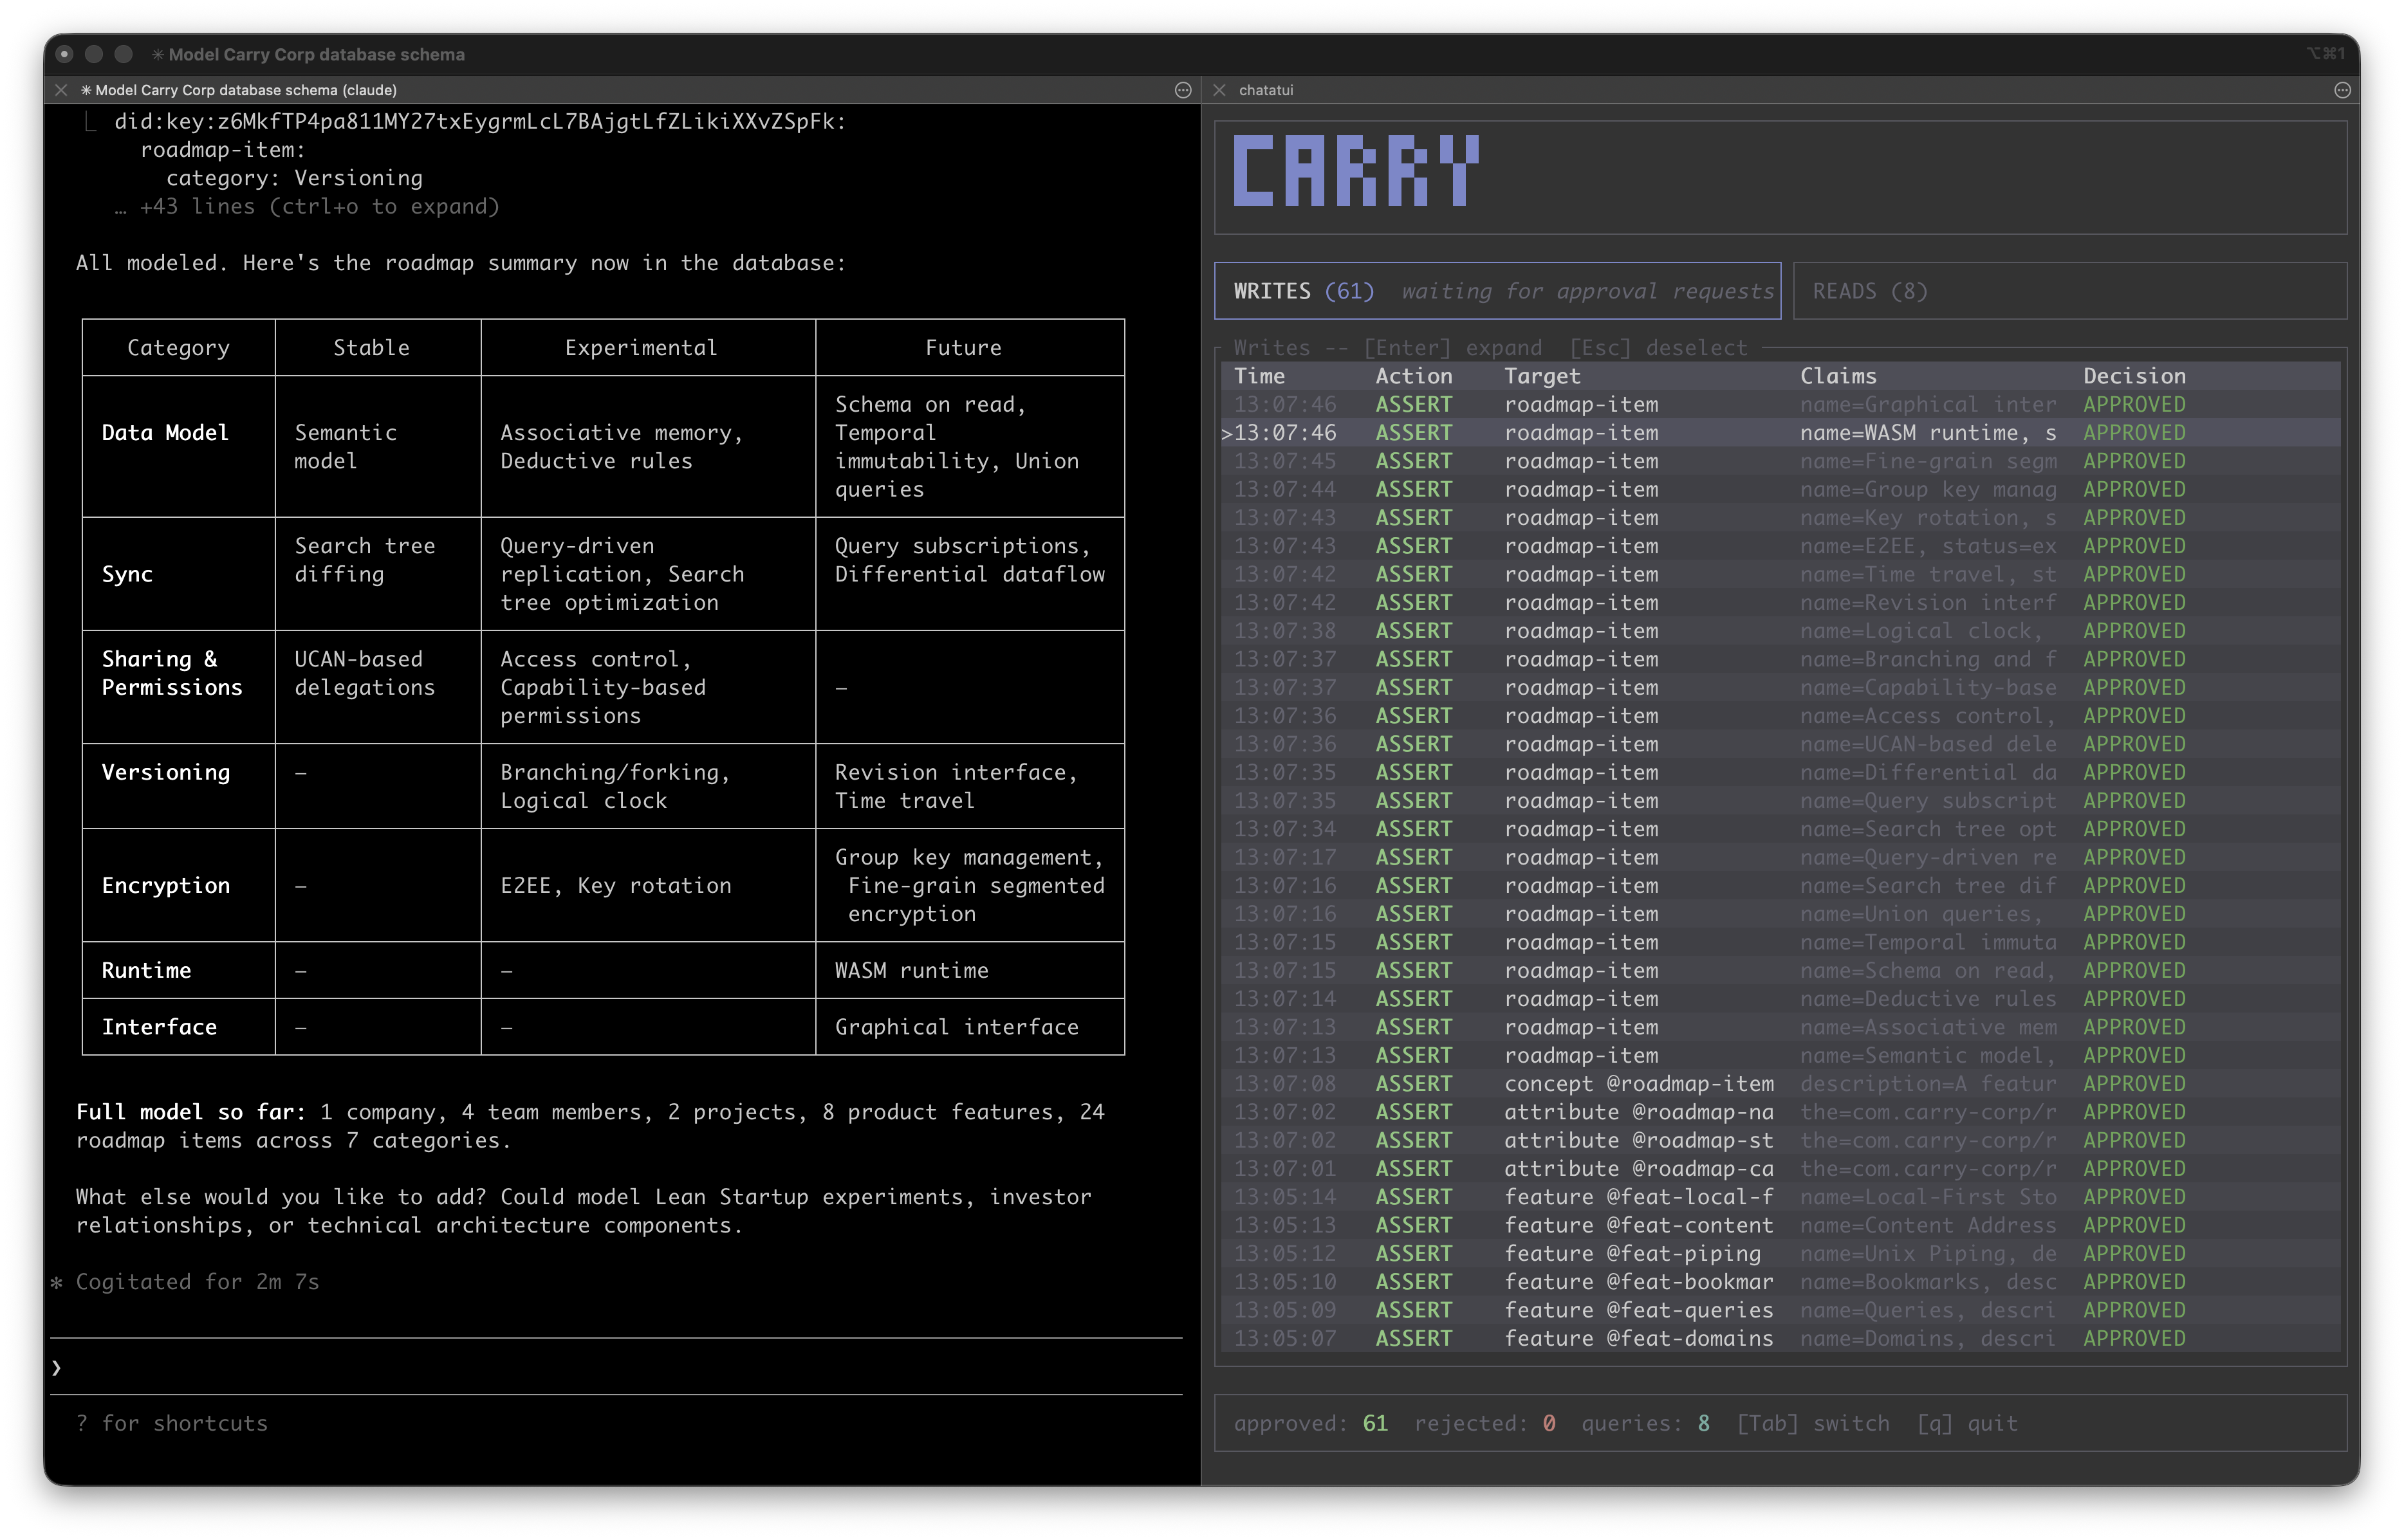Close the Model Carry Corp claude pane
2404x1540 pixels.
pos(63,89)
